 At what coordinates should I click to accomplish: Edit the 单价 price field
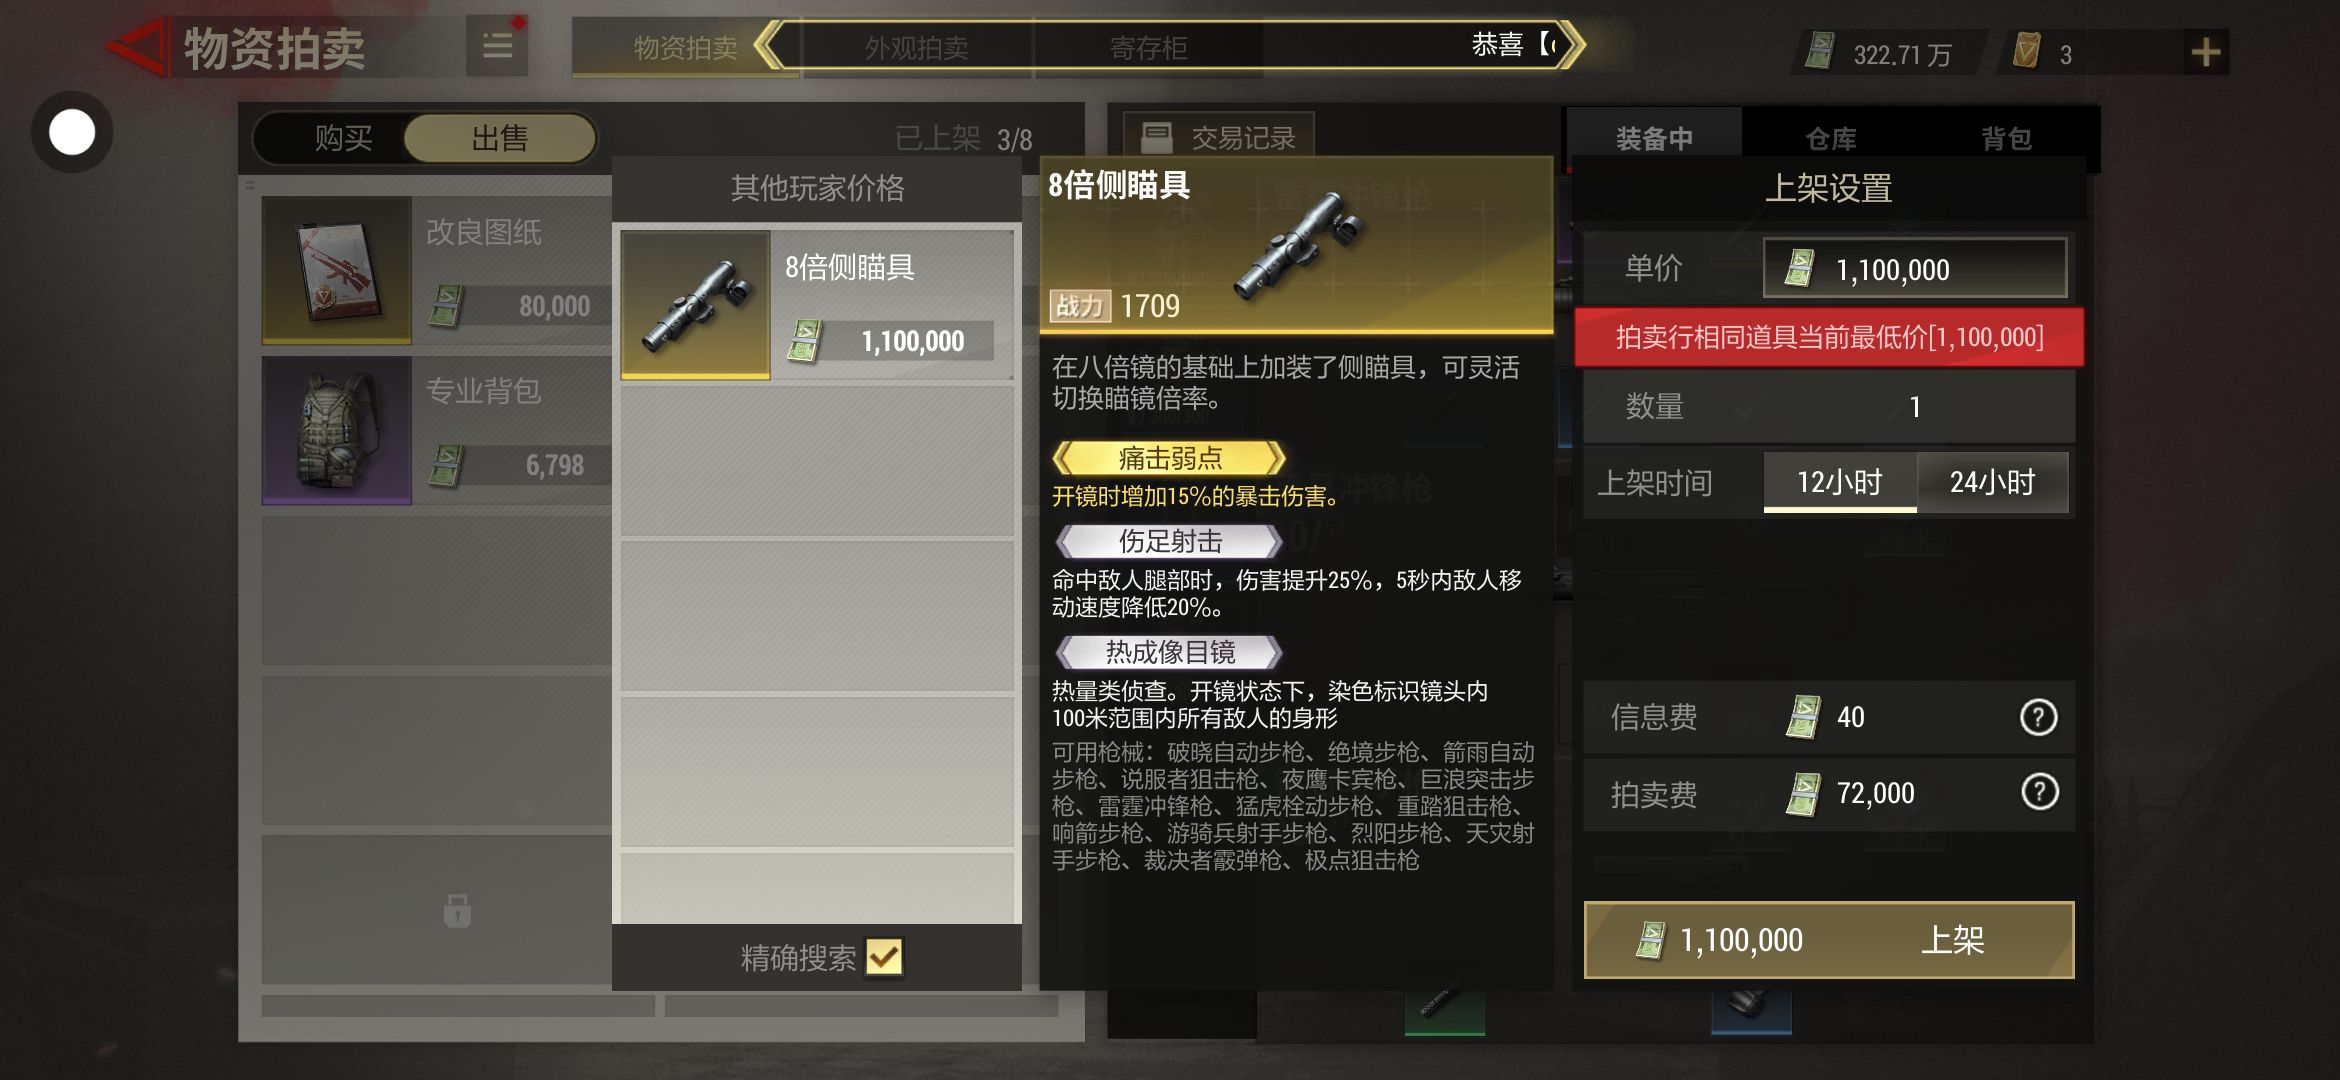(x=1915, y=268)
